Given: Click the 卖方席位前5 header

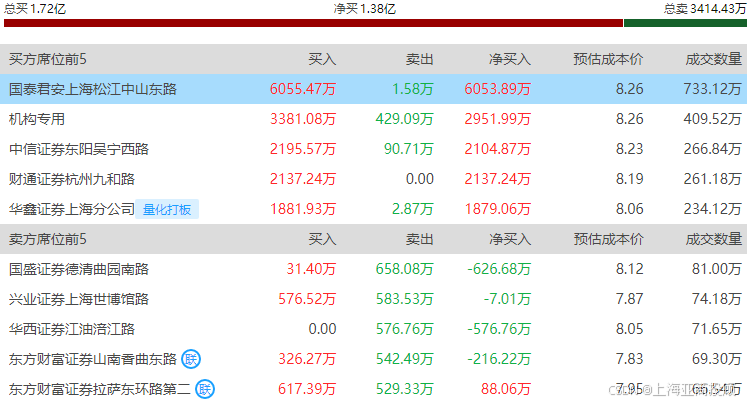Looking at the screenshot, I should click(x=48, y=239).
